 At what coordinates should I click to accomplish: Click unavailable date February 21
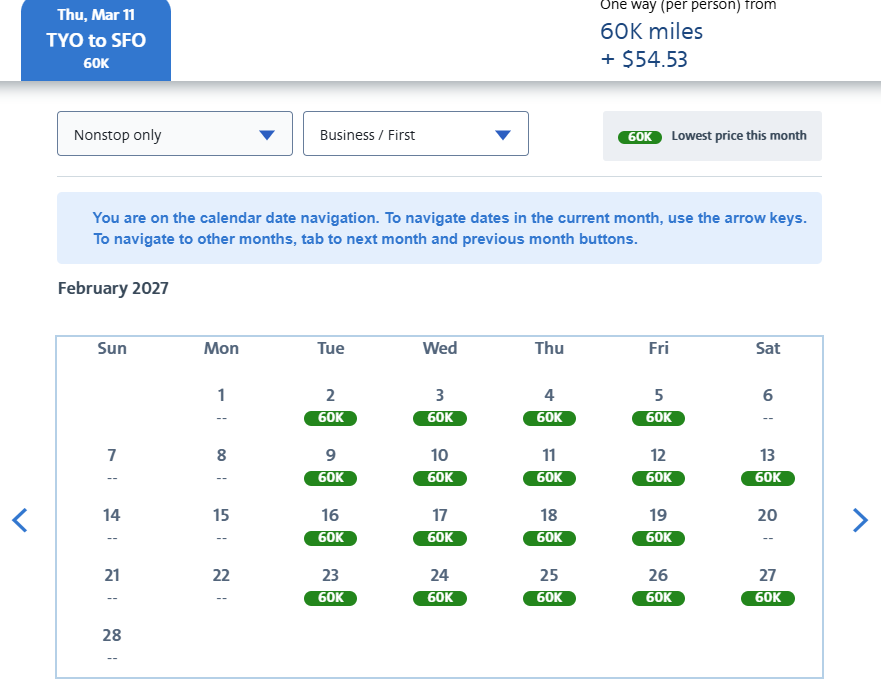coord(112,585)
